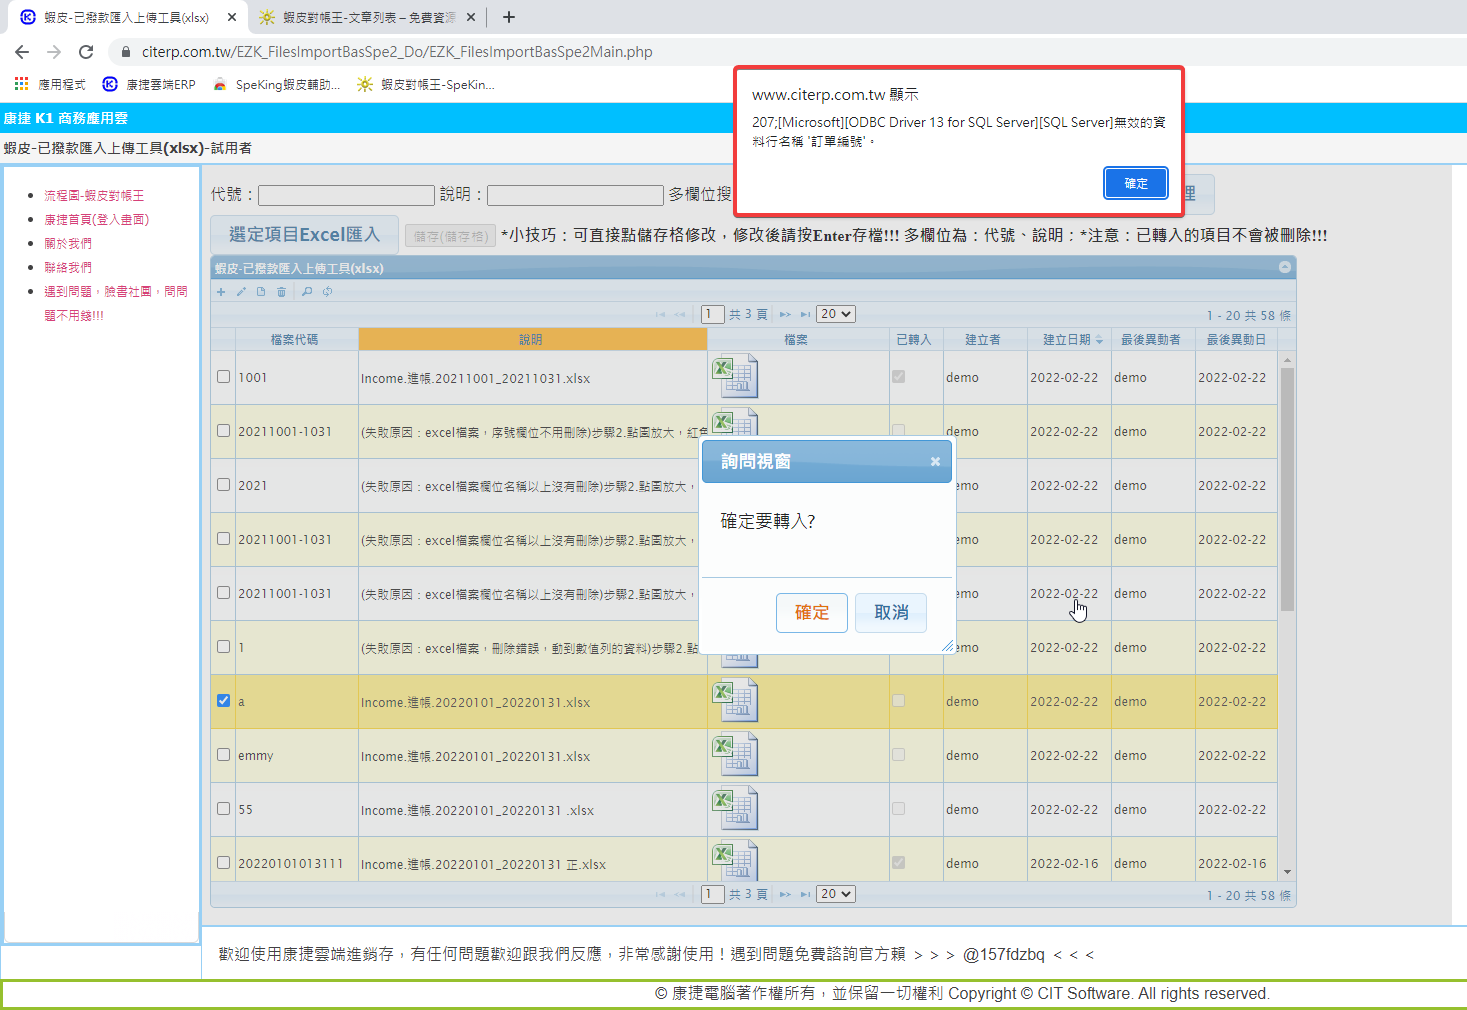Click 取消 in the 詢問視窗 dialog

point(890,612)
